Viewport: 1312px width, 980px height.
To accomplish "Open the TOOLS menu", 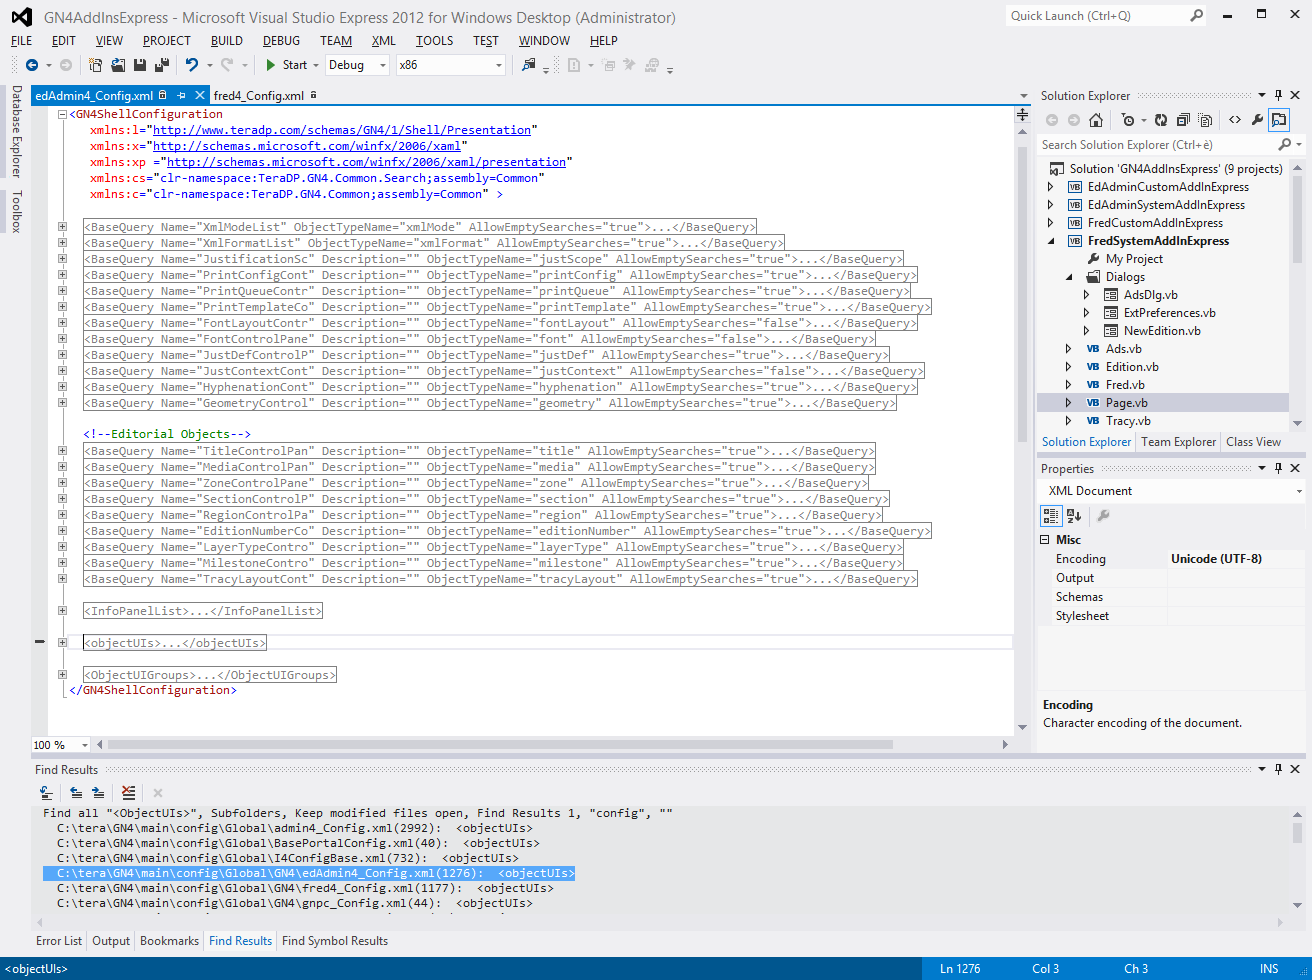I will 434,41.
